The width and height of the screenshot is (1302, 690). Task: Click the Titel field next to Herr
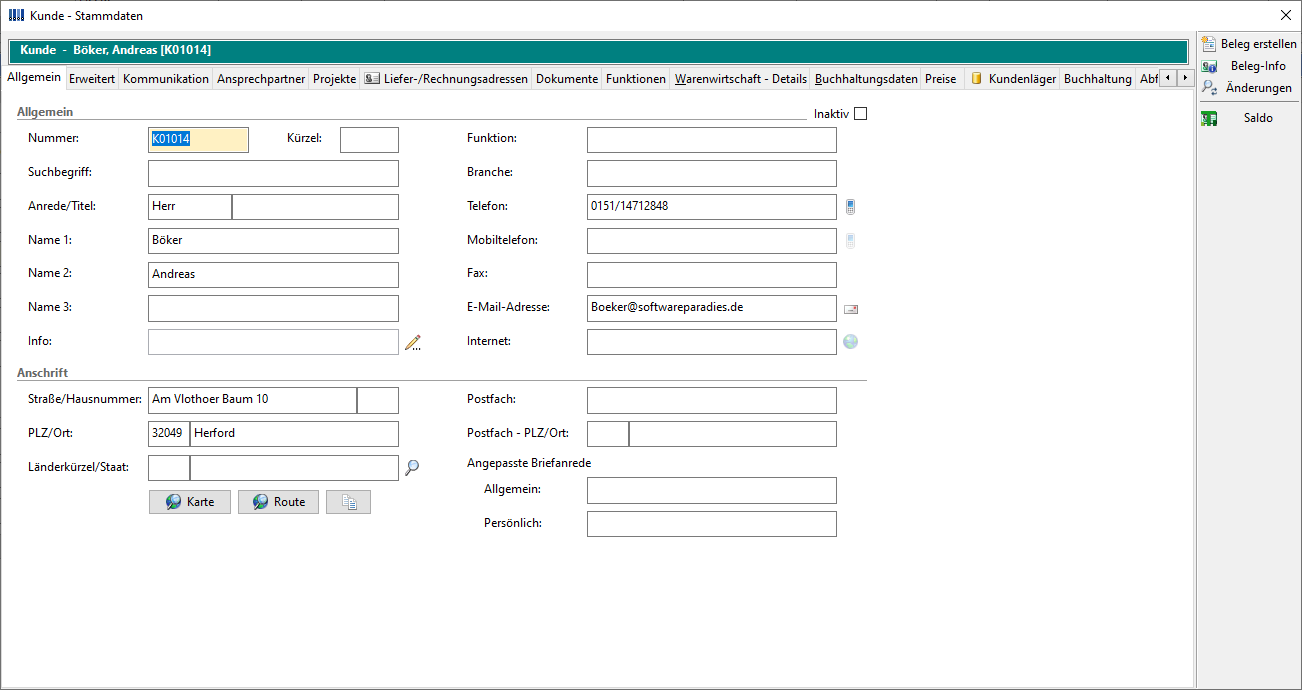(315, 207)
